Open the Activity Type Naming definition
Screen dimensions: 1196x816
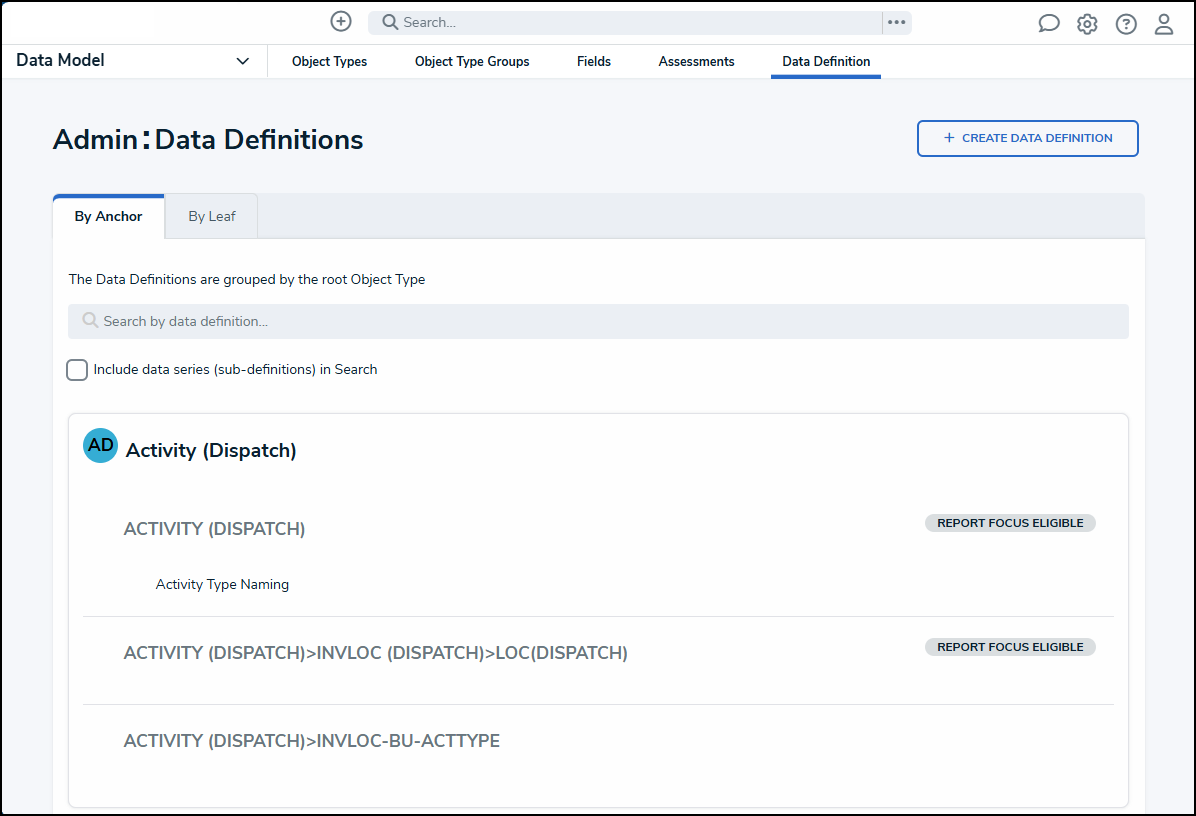[222, 585]
